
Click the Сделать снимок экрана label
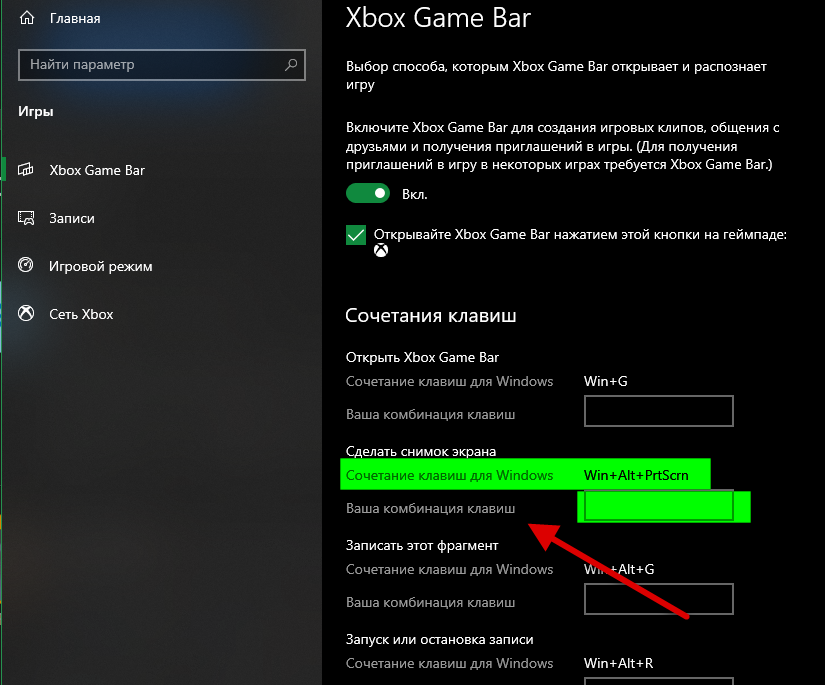[x=421, y=451]
